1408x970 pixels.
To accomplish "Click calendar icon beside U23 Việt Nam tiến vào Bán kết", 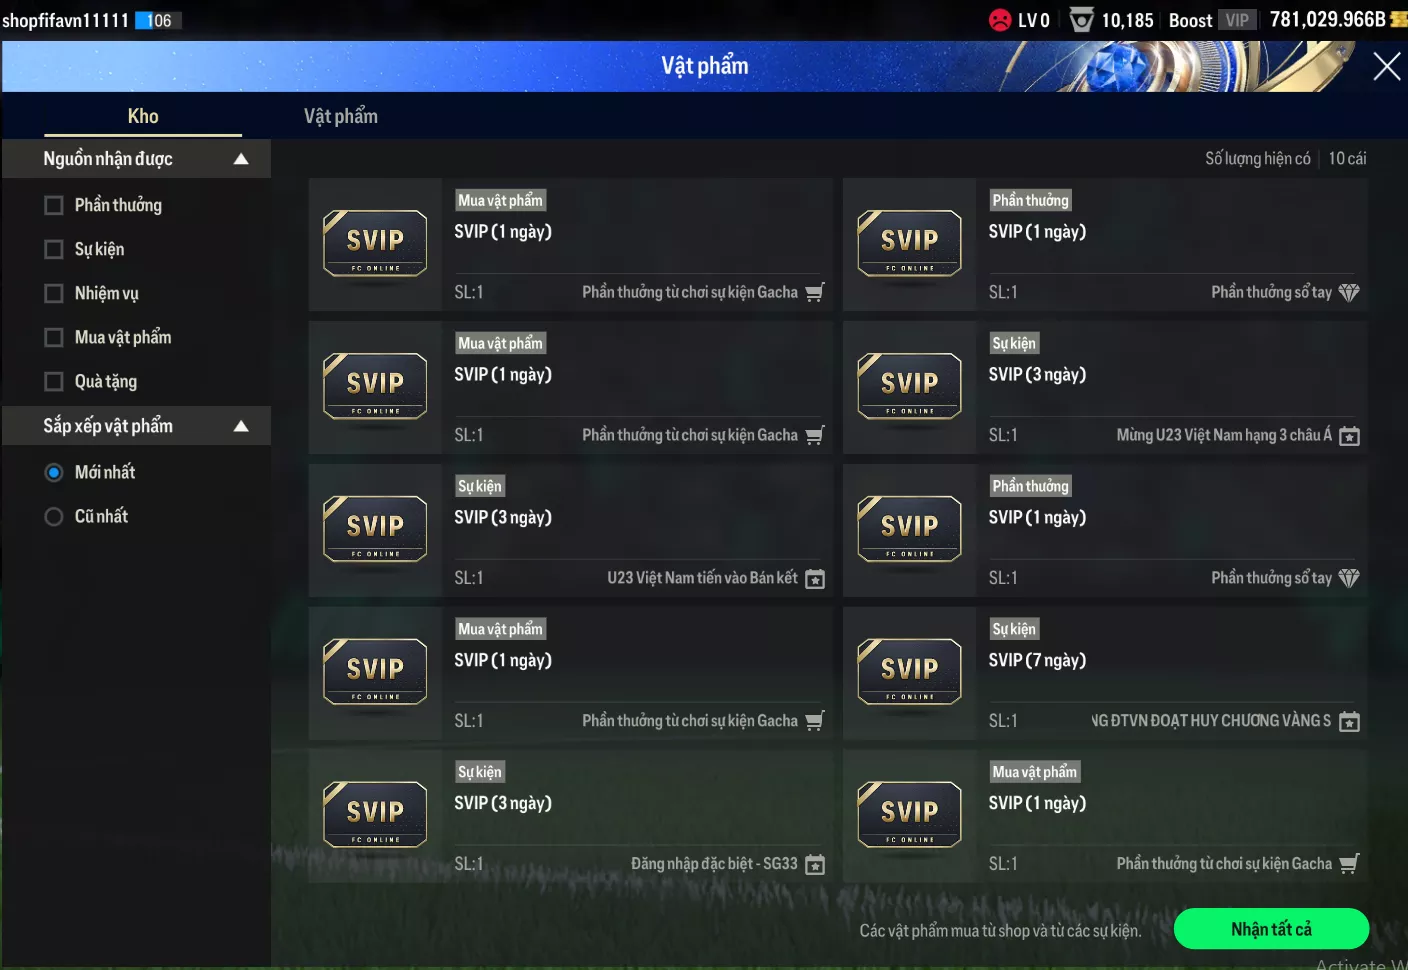I will pyautogui.click(x=815, y=578).
